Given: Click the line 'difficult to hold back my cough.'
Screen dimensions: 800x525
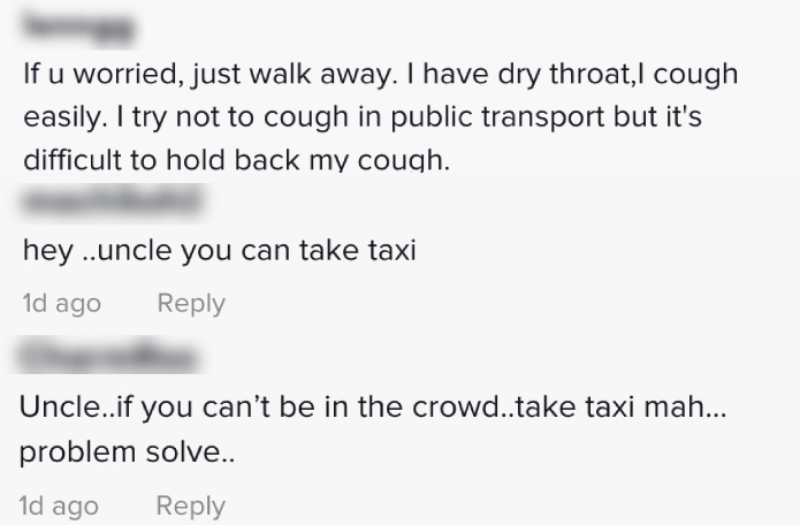Looking at the screenshot, I should click(x=237, y=160).
